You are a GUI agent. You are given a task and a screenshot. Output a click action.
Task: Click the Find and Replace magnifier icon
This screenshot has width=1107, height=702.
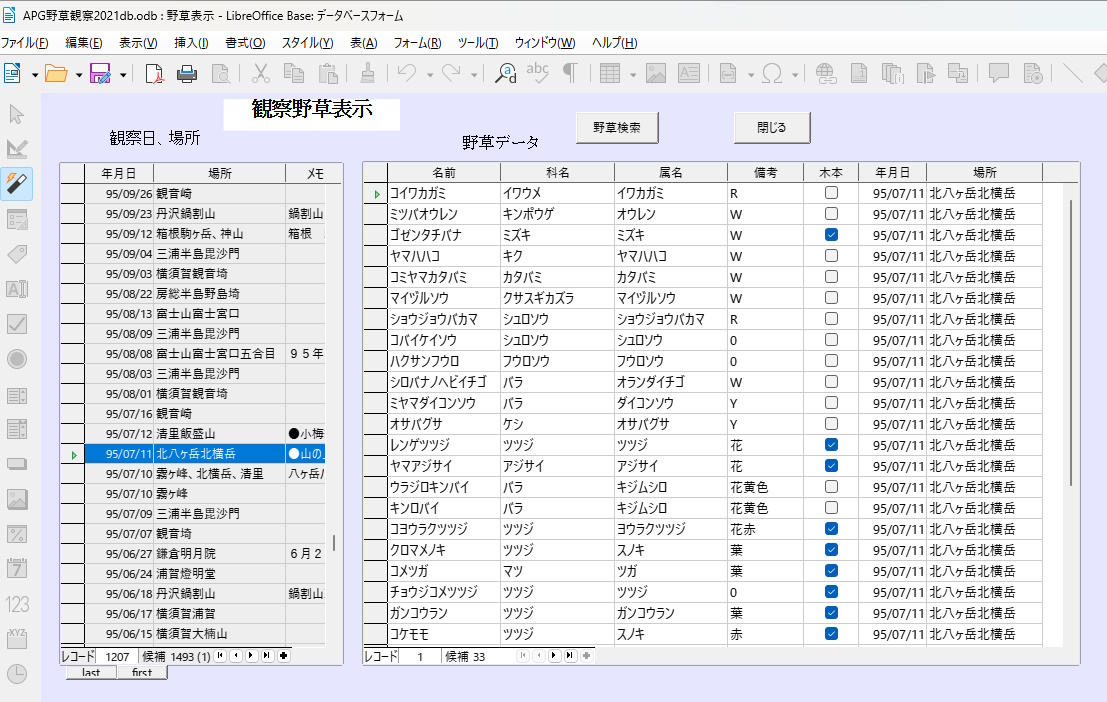pyautogui.click(x=505, y=73)
